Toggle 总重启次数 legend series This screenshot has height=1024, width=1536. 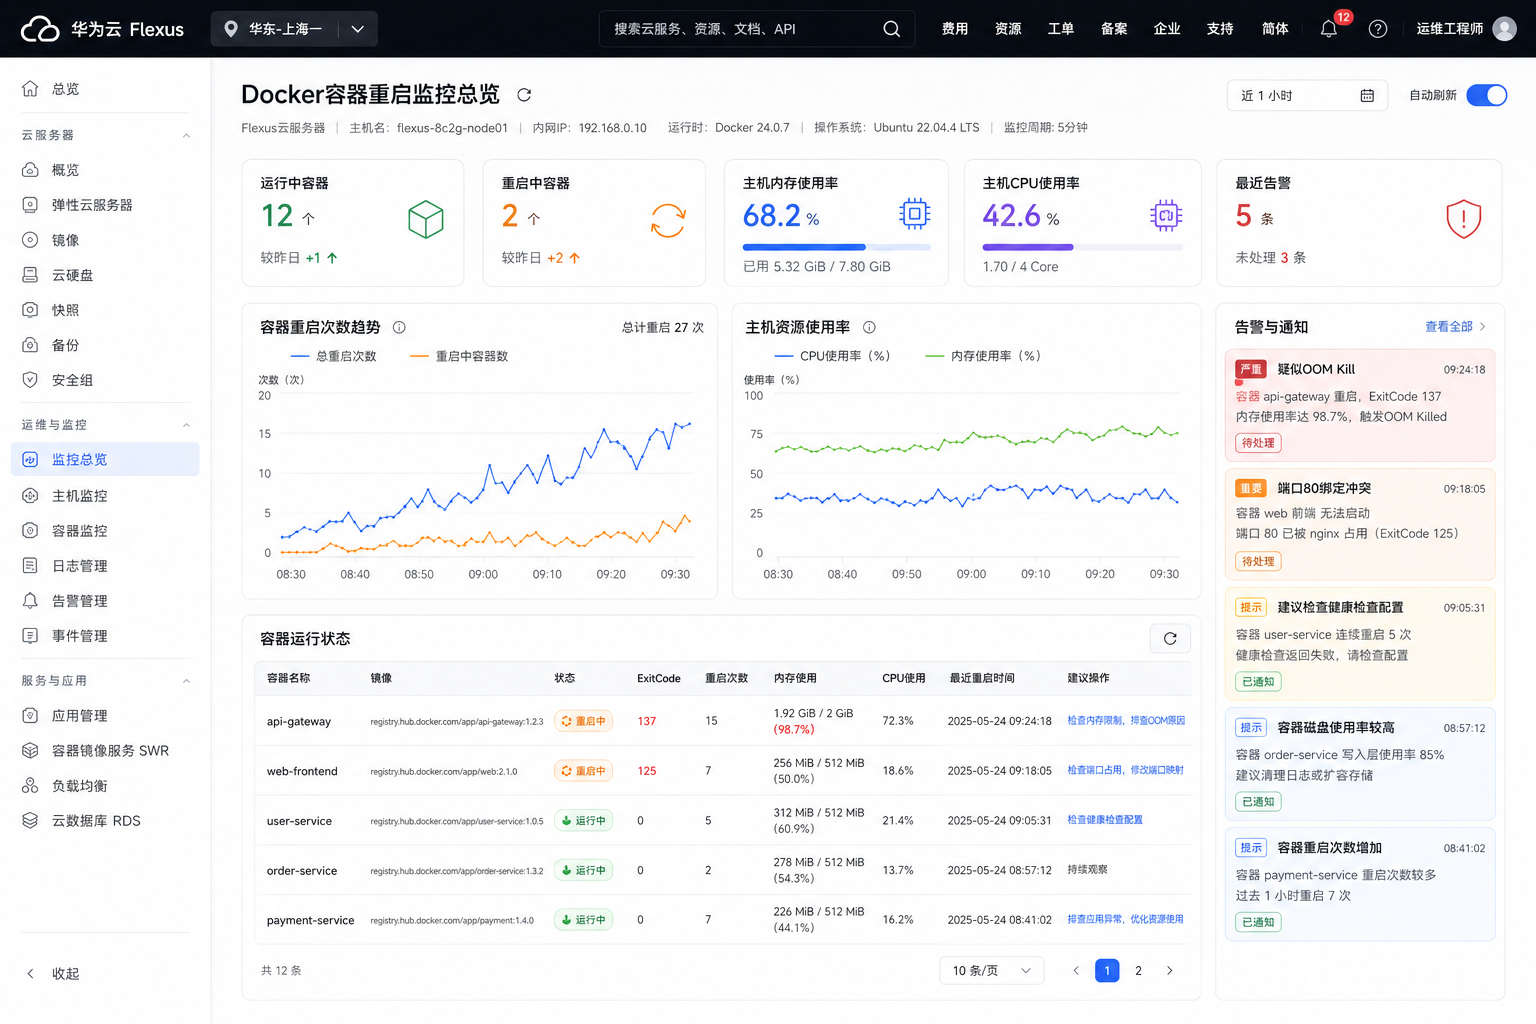pyautogui.click(x=333, y=356)
